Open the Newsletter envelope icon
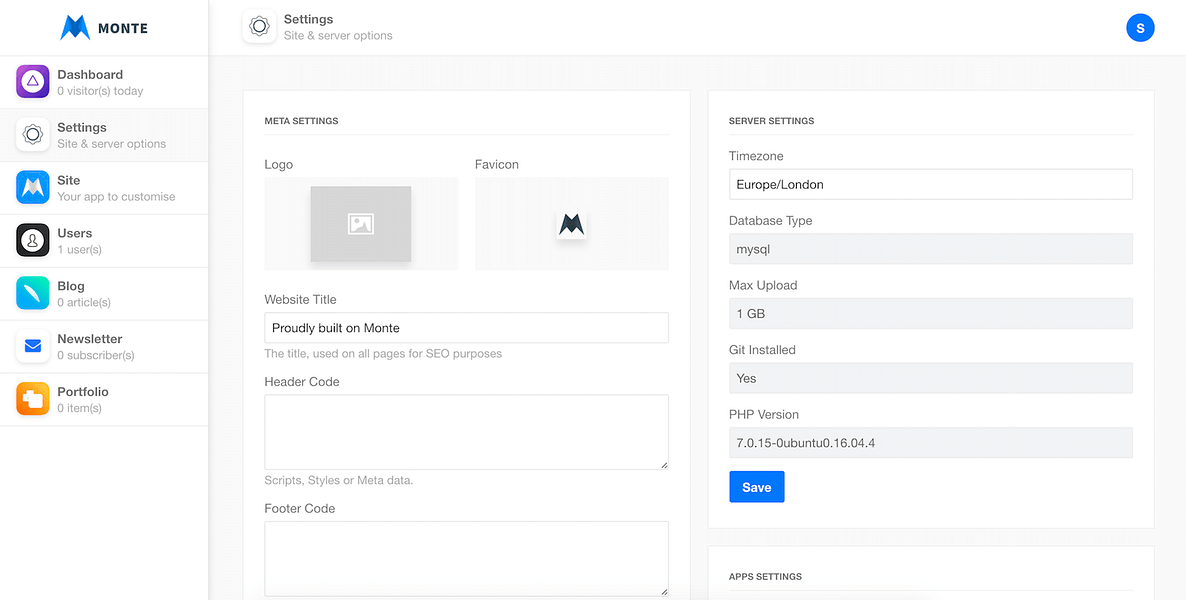 click(x=33, y=347)
